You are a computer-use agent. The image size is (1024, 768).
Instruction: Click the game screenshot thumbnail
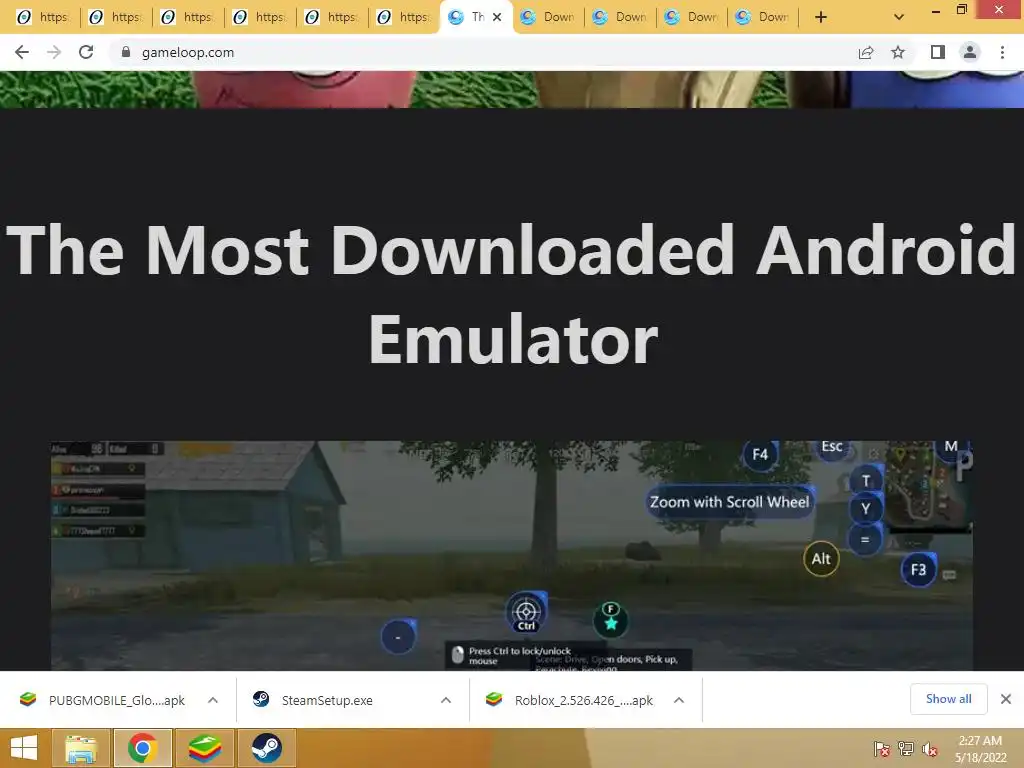[511, 556]
